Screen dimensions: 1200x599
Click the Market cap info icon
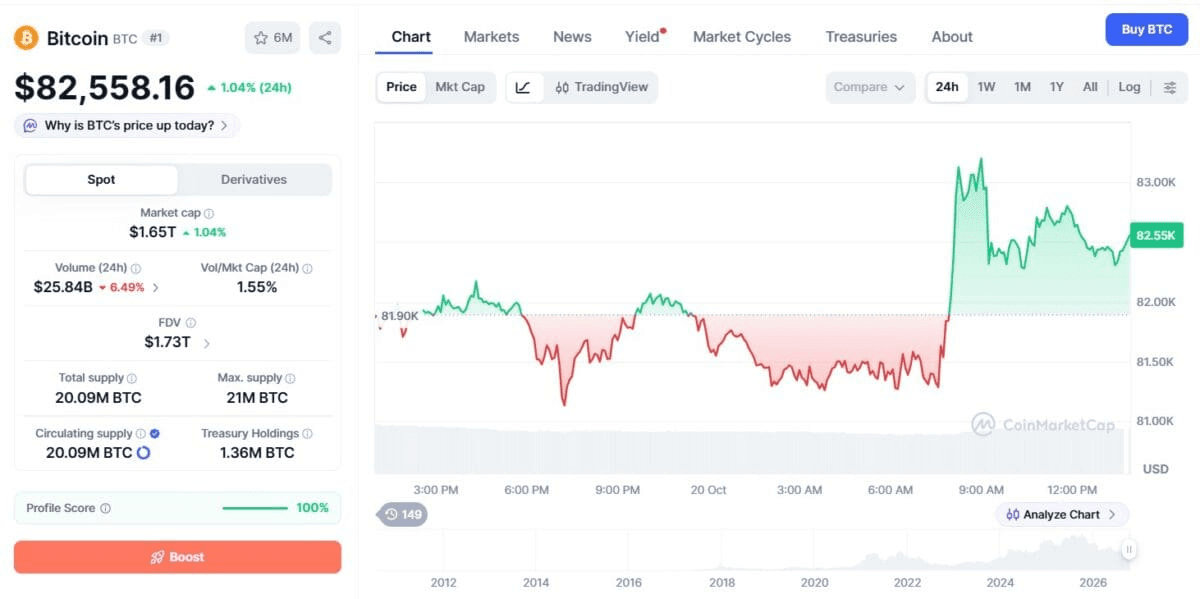click(x=209, y=213)
